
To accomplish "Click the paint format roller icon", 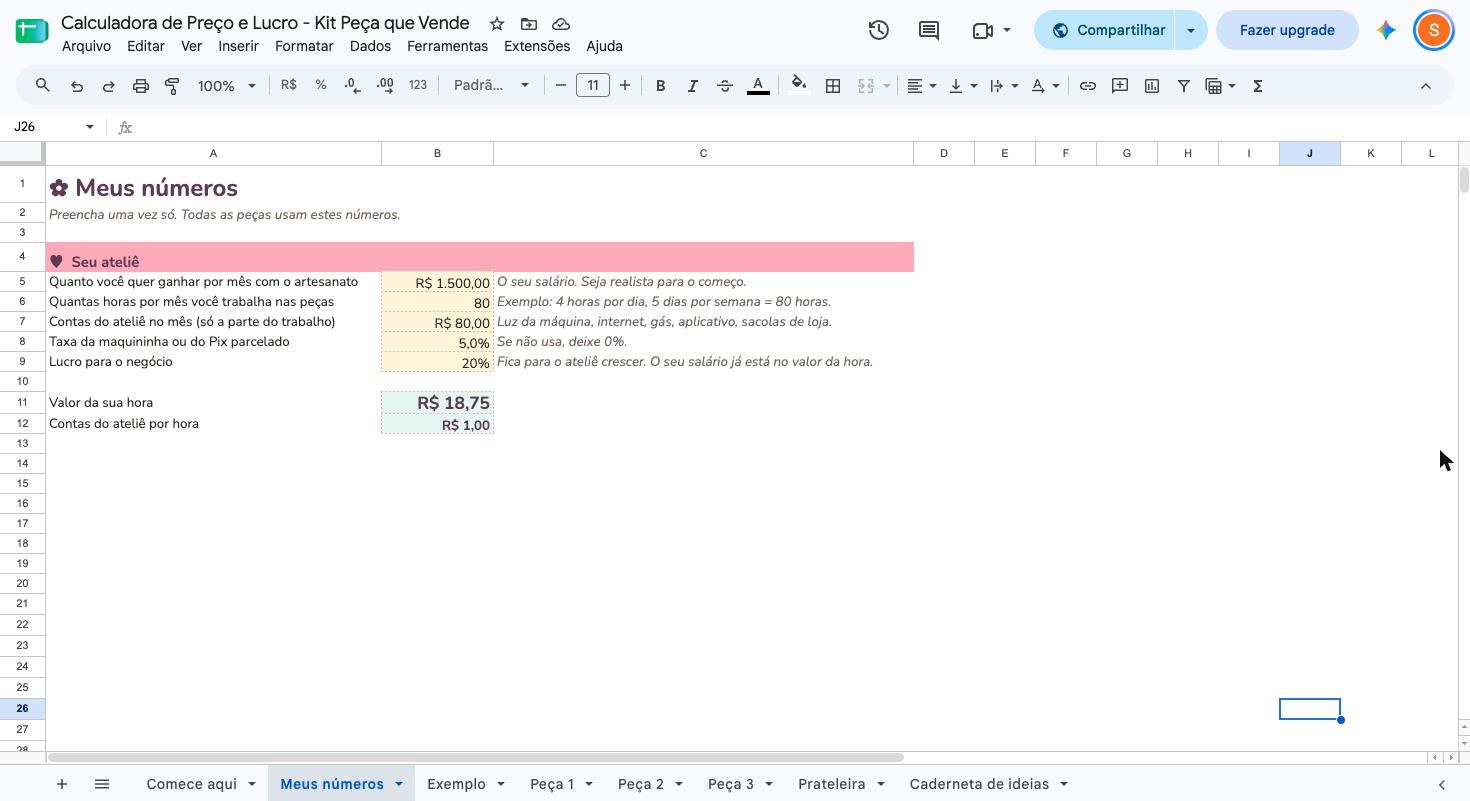I will pos(172,86).
